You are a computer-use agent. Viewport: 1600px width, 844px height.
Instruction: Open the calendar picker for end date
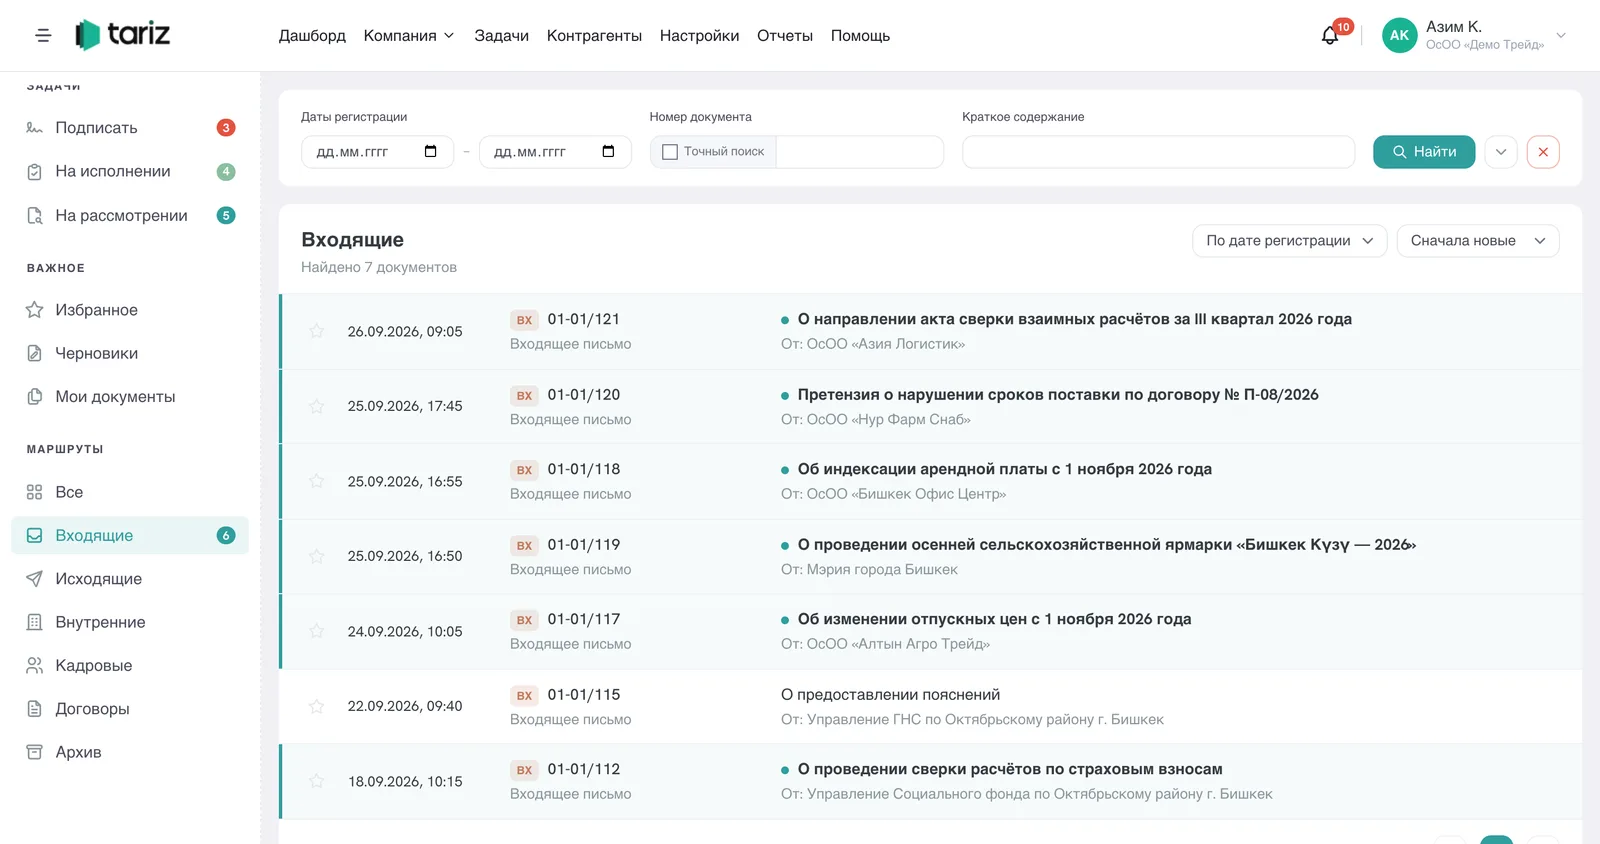[x=608, y=152]
